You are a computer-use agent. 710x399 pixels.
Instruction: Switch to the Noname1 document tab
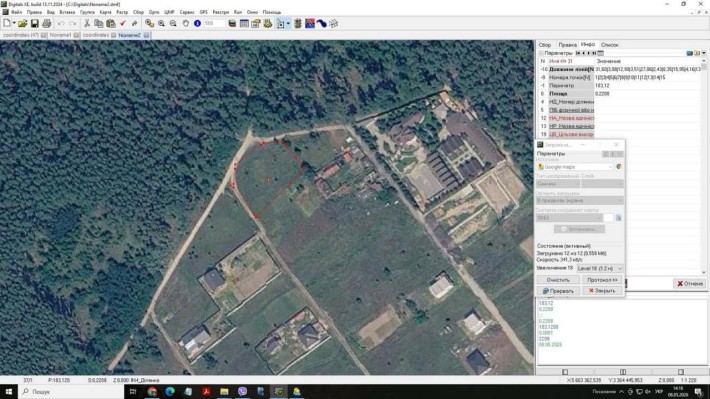tap(60, 35)
